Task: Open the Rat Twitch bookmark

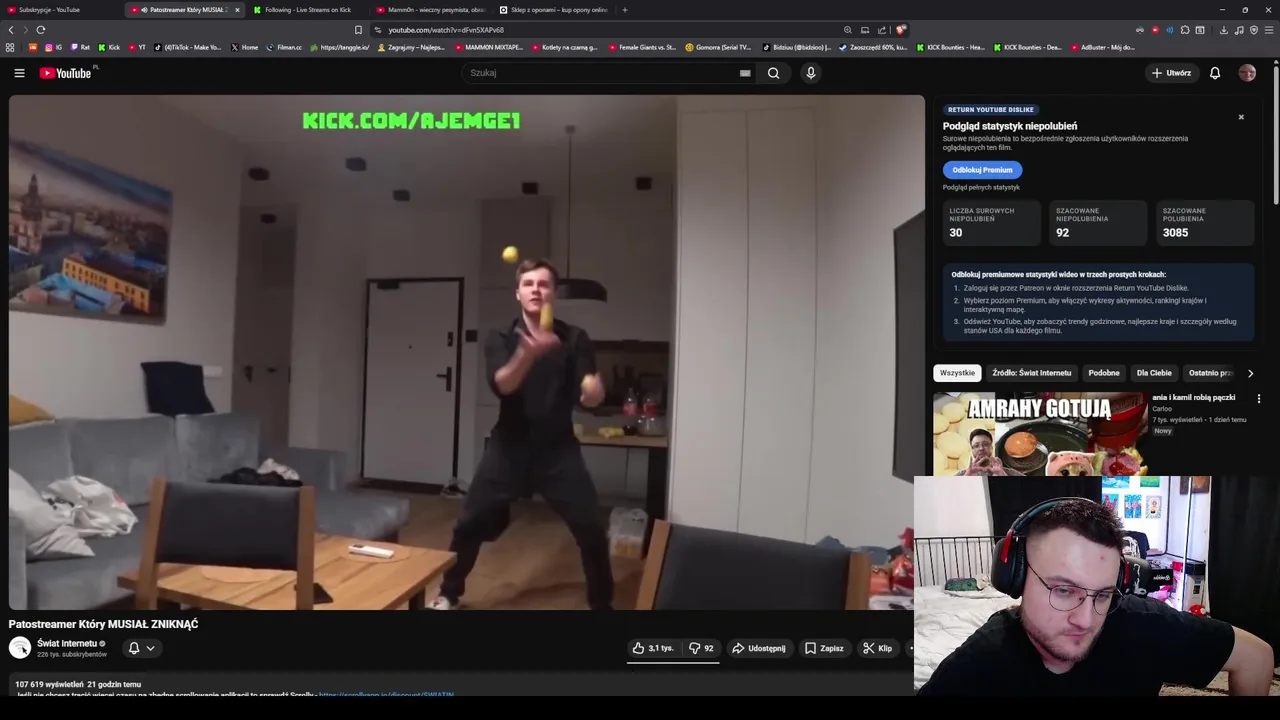Action: [80, 47]
